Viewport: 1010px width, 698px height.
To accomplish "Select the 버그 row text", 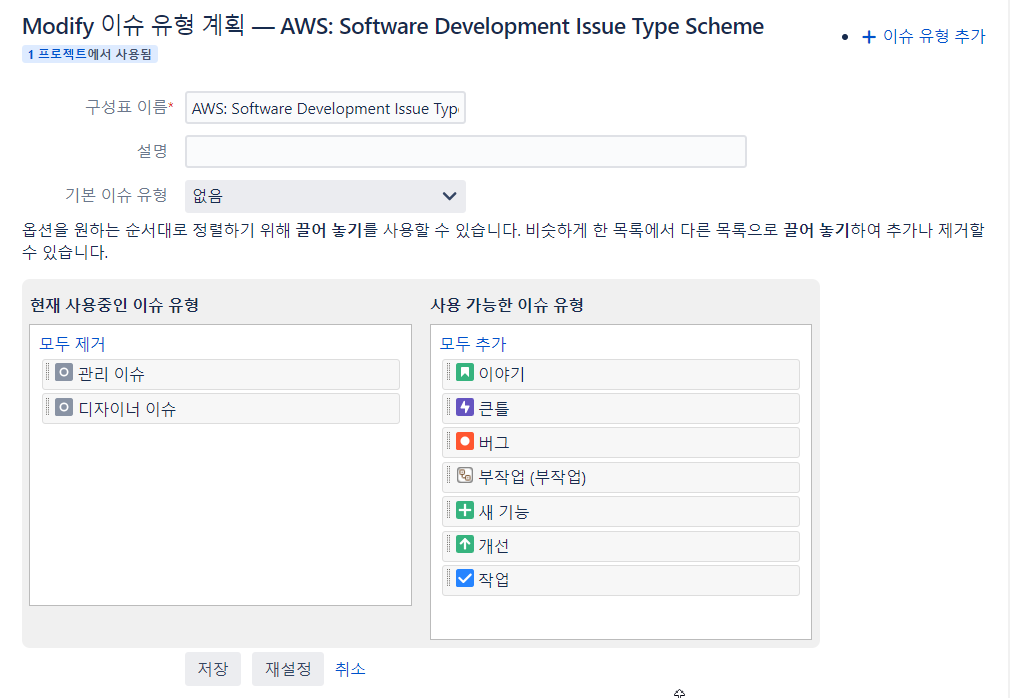I will click(x=494, y=443).
